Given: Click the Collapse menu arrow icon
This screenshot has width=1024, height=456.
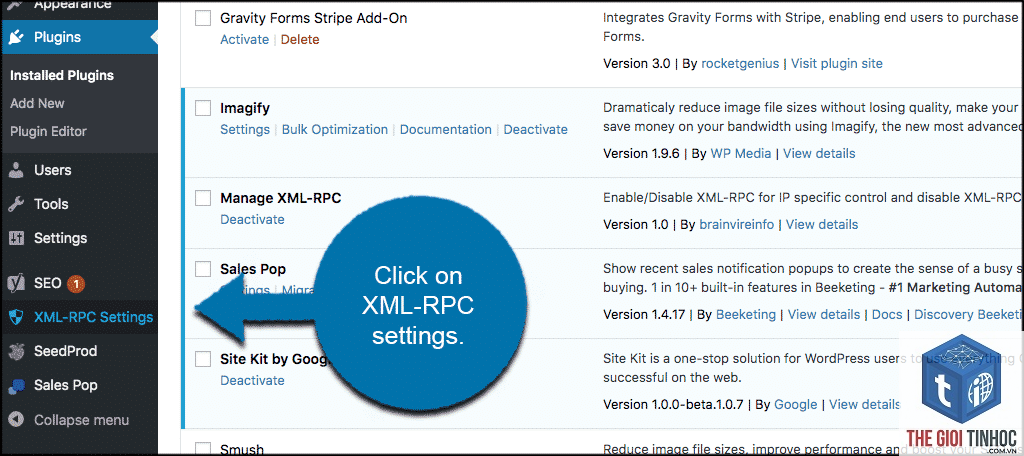Looking at the screenshot, I should pyautogui.click(x=16, y=419).
